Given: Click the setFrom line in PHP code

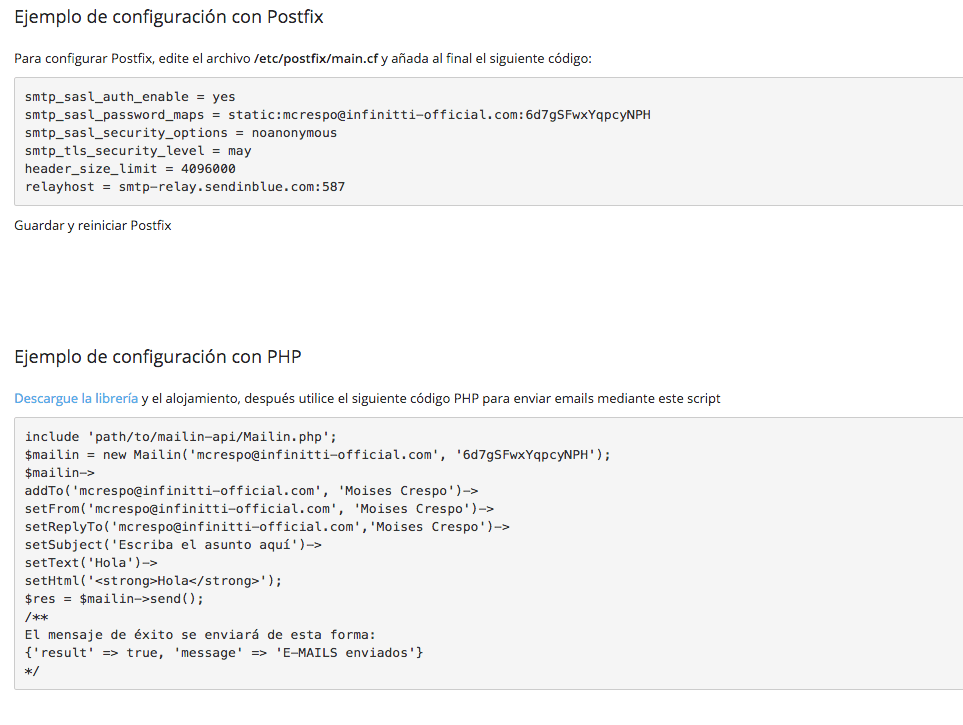Looking at the screenshot, I should click(259, 509).
